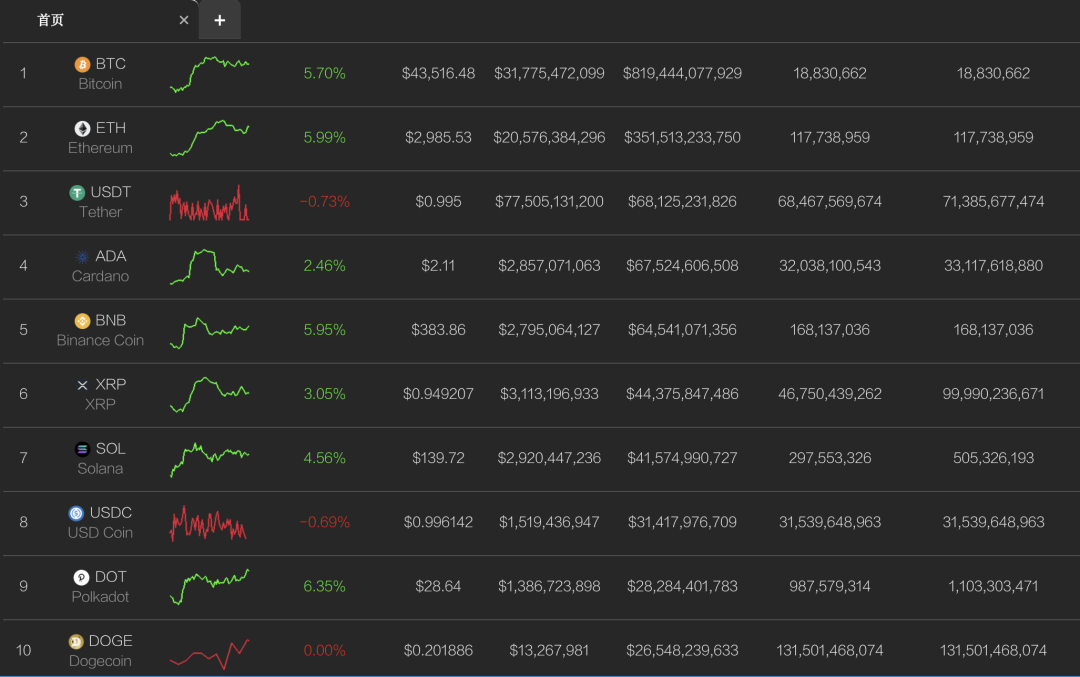Click the $139.72 Solana price
Viewport: 1080px width, 677px height.
click(438, 458)
